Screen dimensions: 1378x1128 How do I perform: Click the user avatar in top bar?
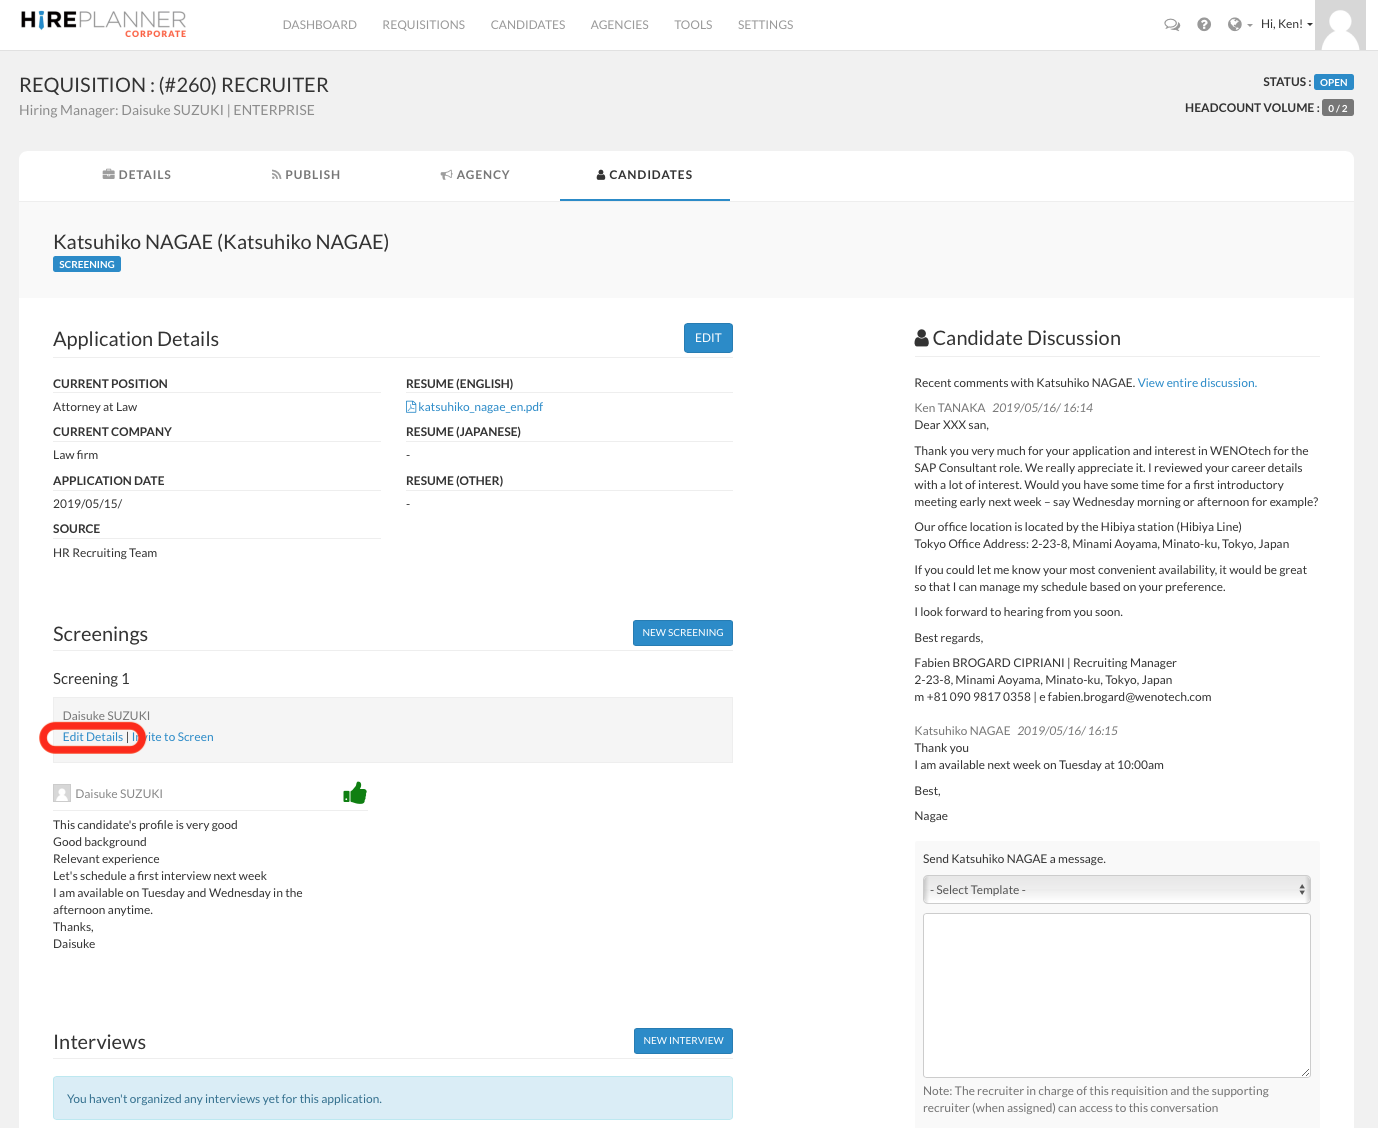[1340, 25]
